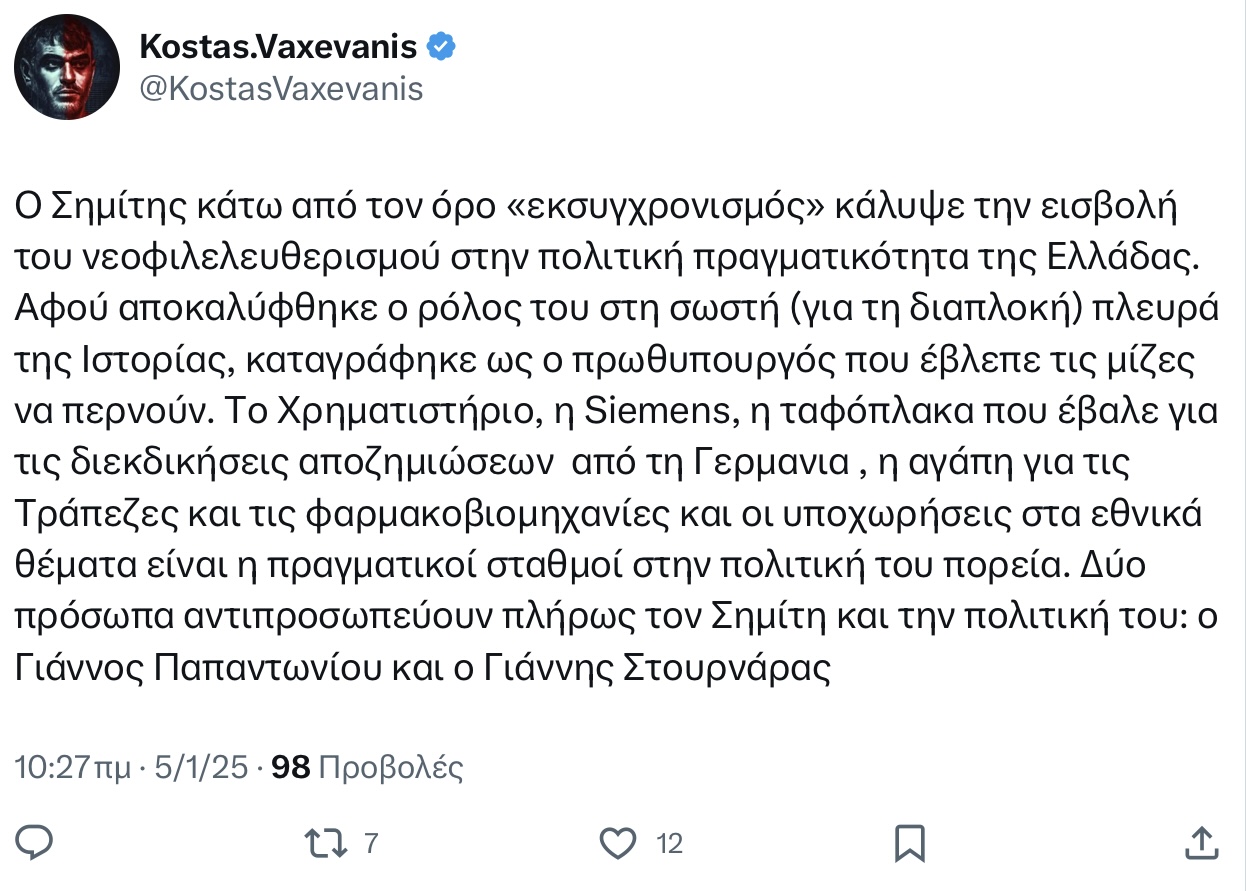Click the 10:27 πμ post timestamp
Image resolution: width=1246 pixels, height=891 pixels.
tap(72, 767)
